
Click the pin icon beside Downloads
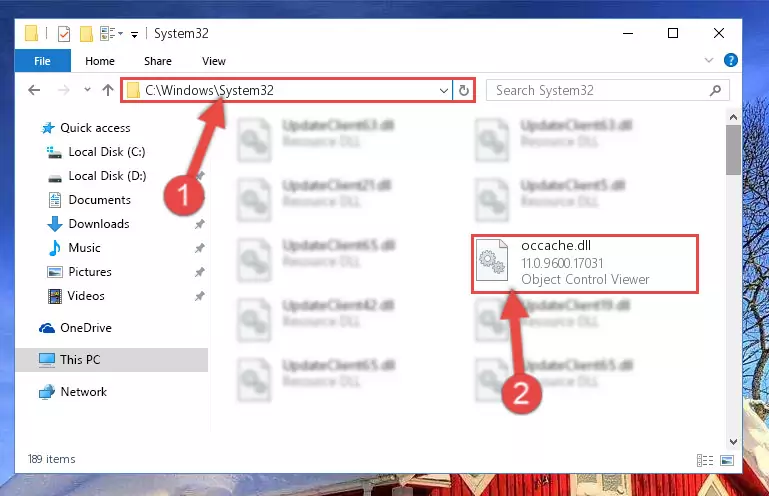click(x=199, y=224)
